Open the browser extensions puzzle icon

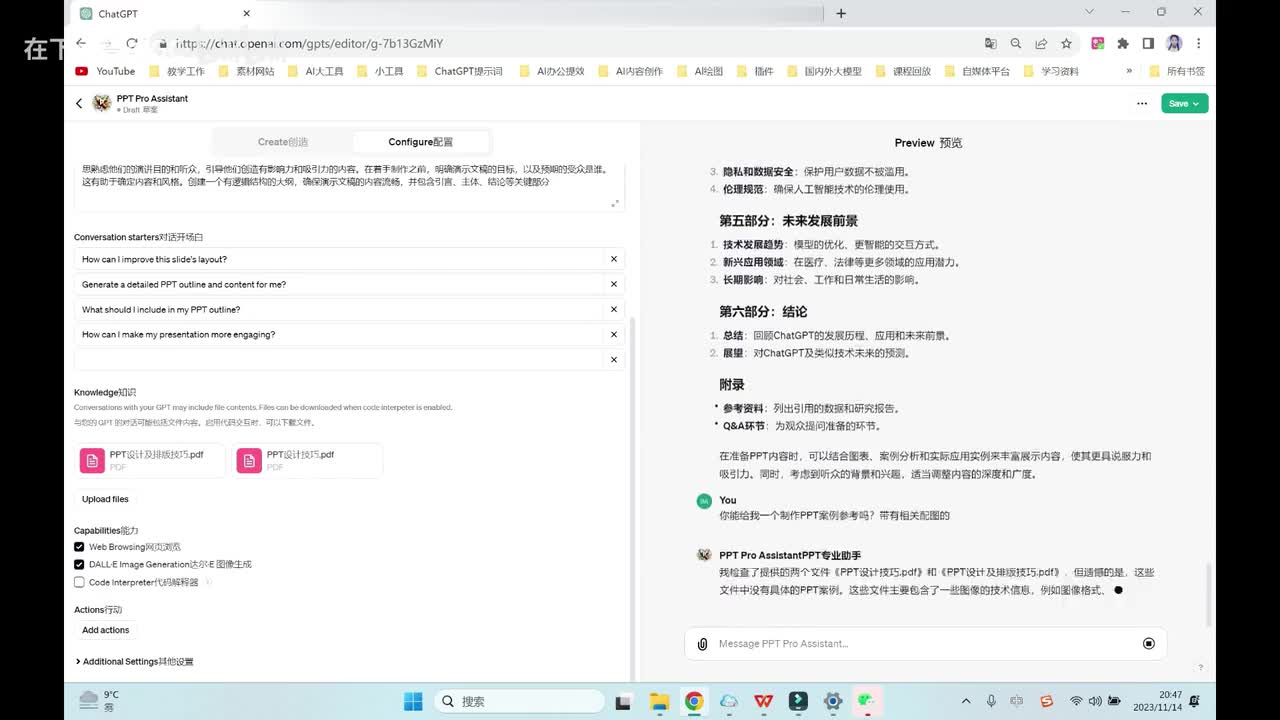1122,43
